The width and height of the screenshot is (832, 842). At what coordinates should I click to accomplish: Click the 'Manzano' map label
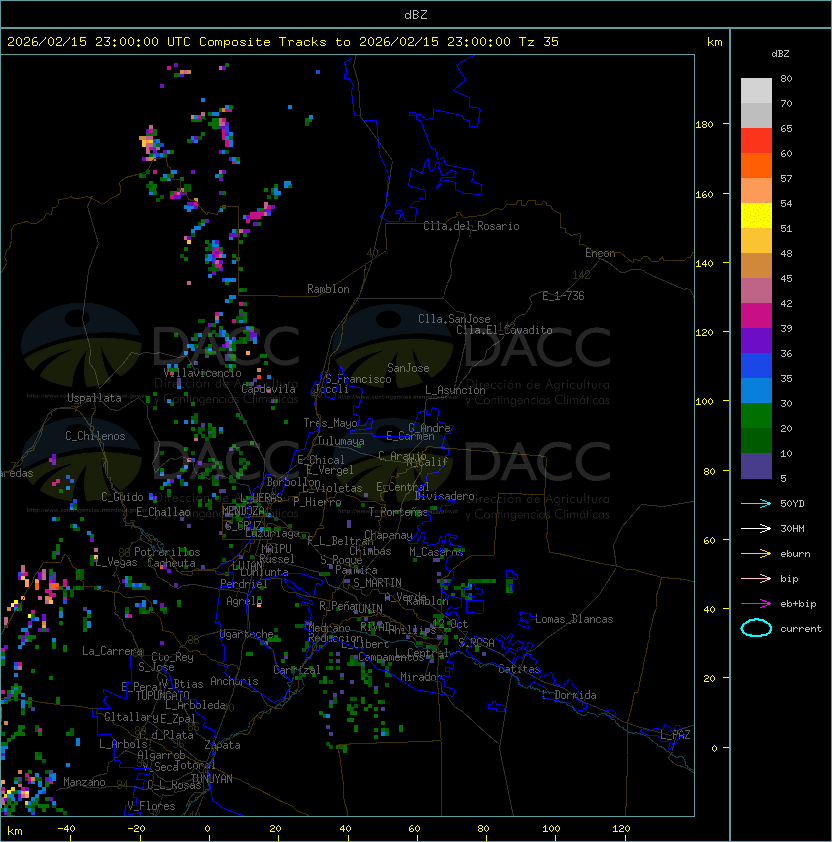[x=84, y=782]
